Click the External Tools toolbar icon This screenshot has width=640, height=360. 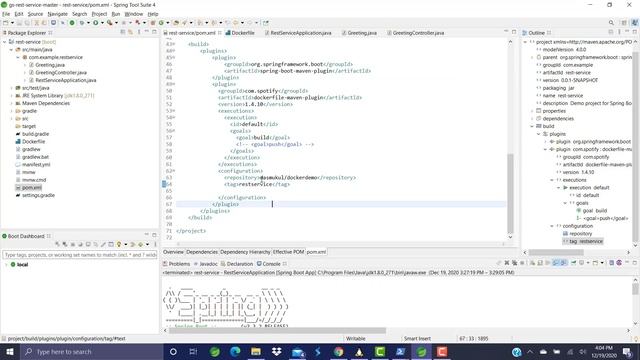click(x=109, y=23)
